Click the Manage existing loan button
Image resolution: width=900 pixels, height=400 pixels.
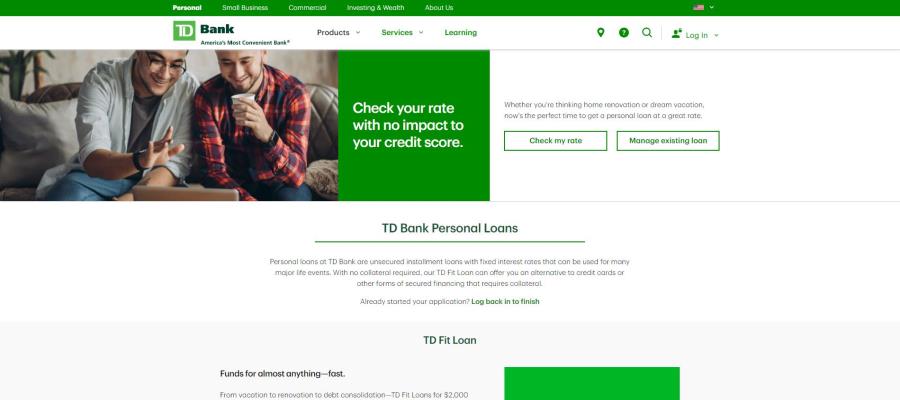(668, 141)
